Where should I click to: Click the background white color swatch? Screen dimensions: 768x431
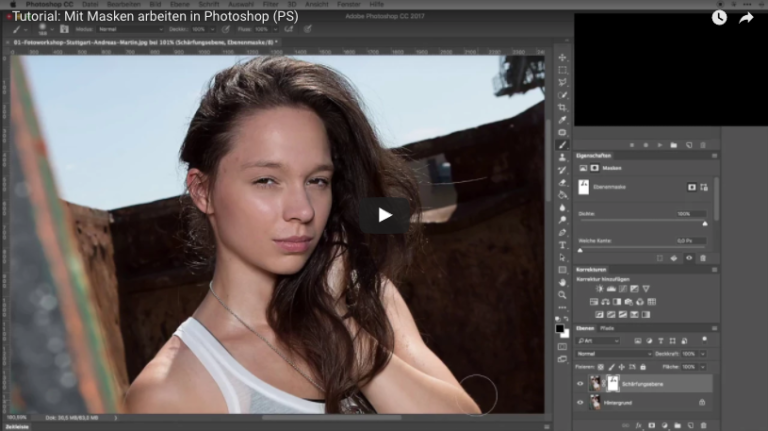tap(566, 335)
